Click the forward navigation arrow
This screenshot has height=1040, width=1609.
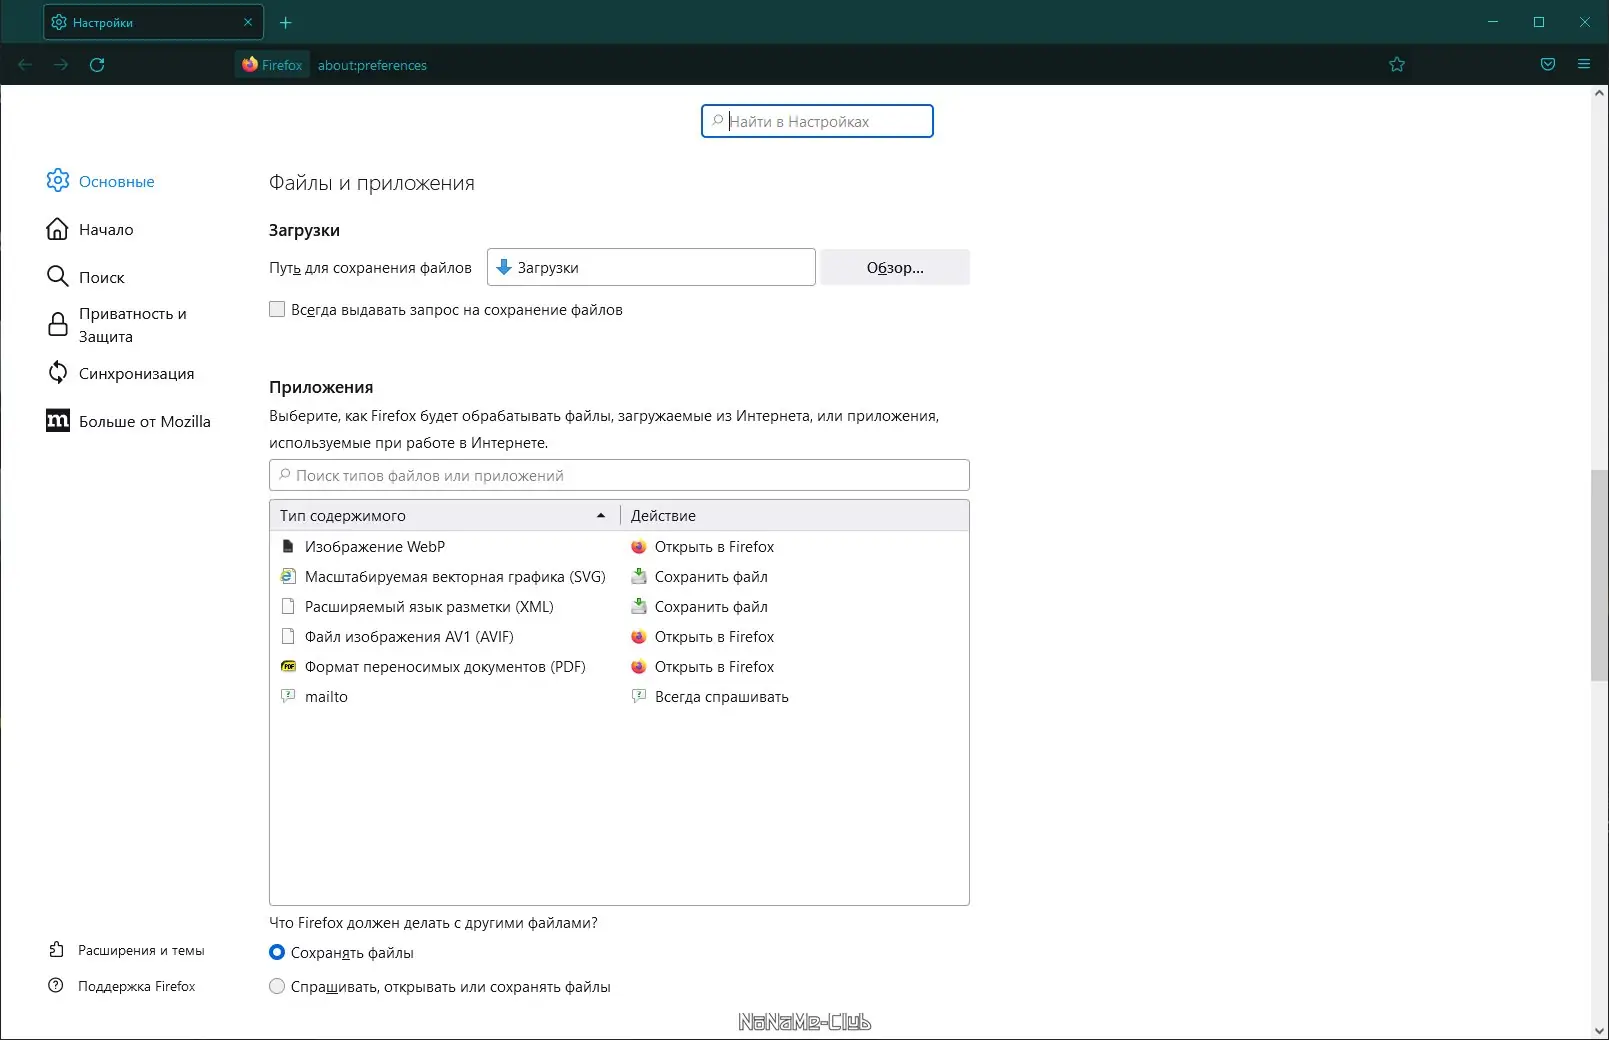pos(61,65)
